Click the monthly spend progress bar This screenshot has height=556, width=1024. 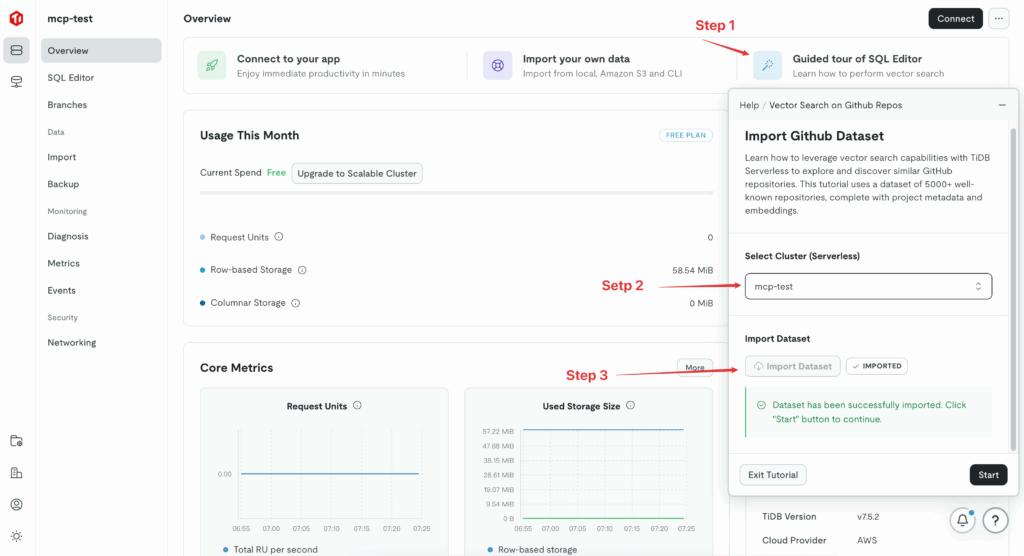pos(456,193)
